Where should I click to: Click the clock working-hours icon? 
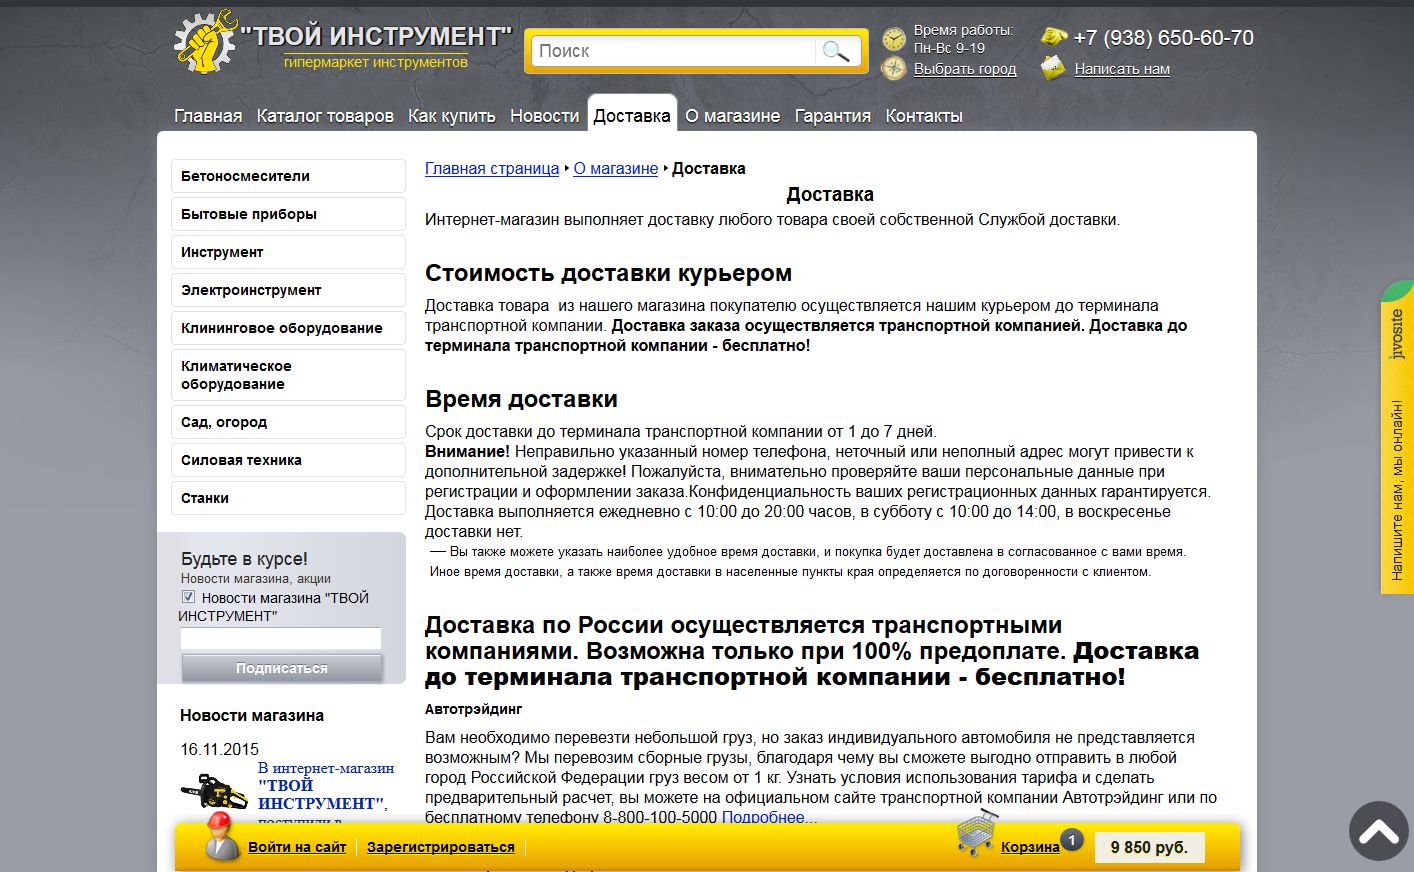894,39
